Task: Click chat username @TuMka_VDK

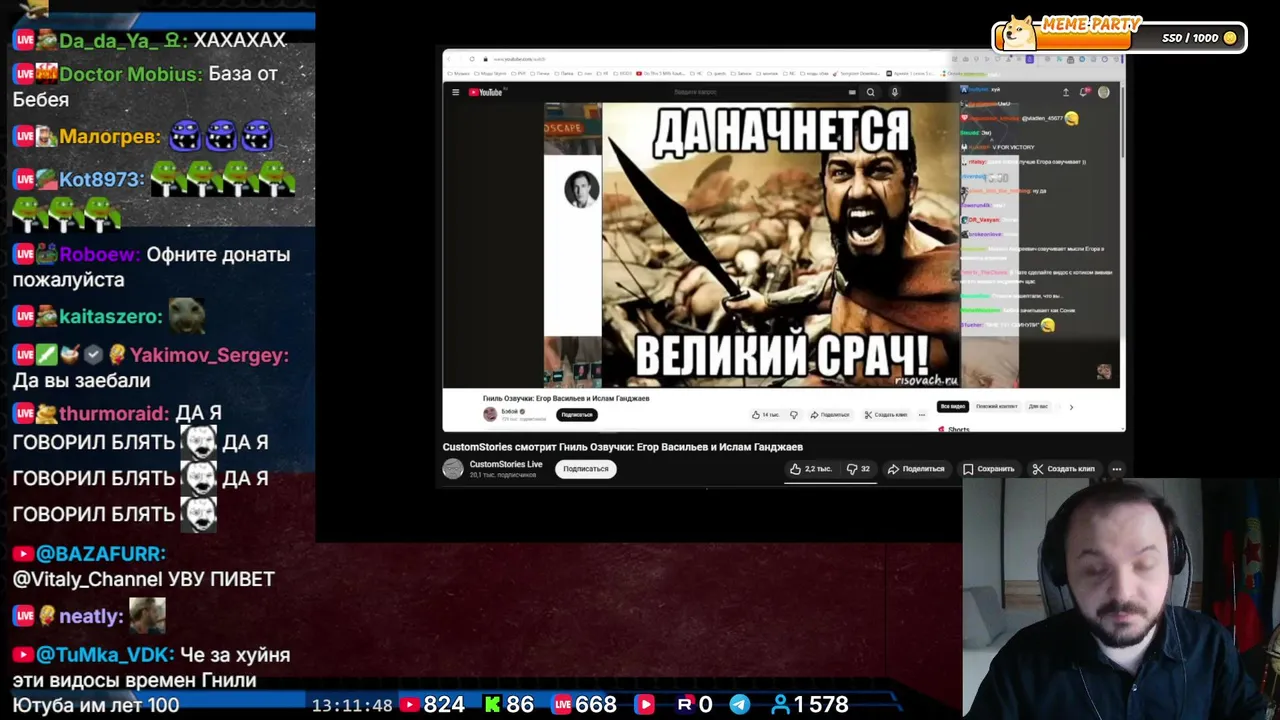Action: click(x=105, y=655)
